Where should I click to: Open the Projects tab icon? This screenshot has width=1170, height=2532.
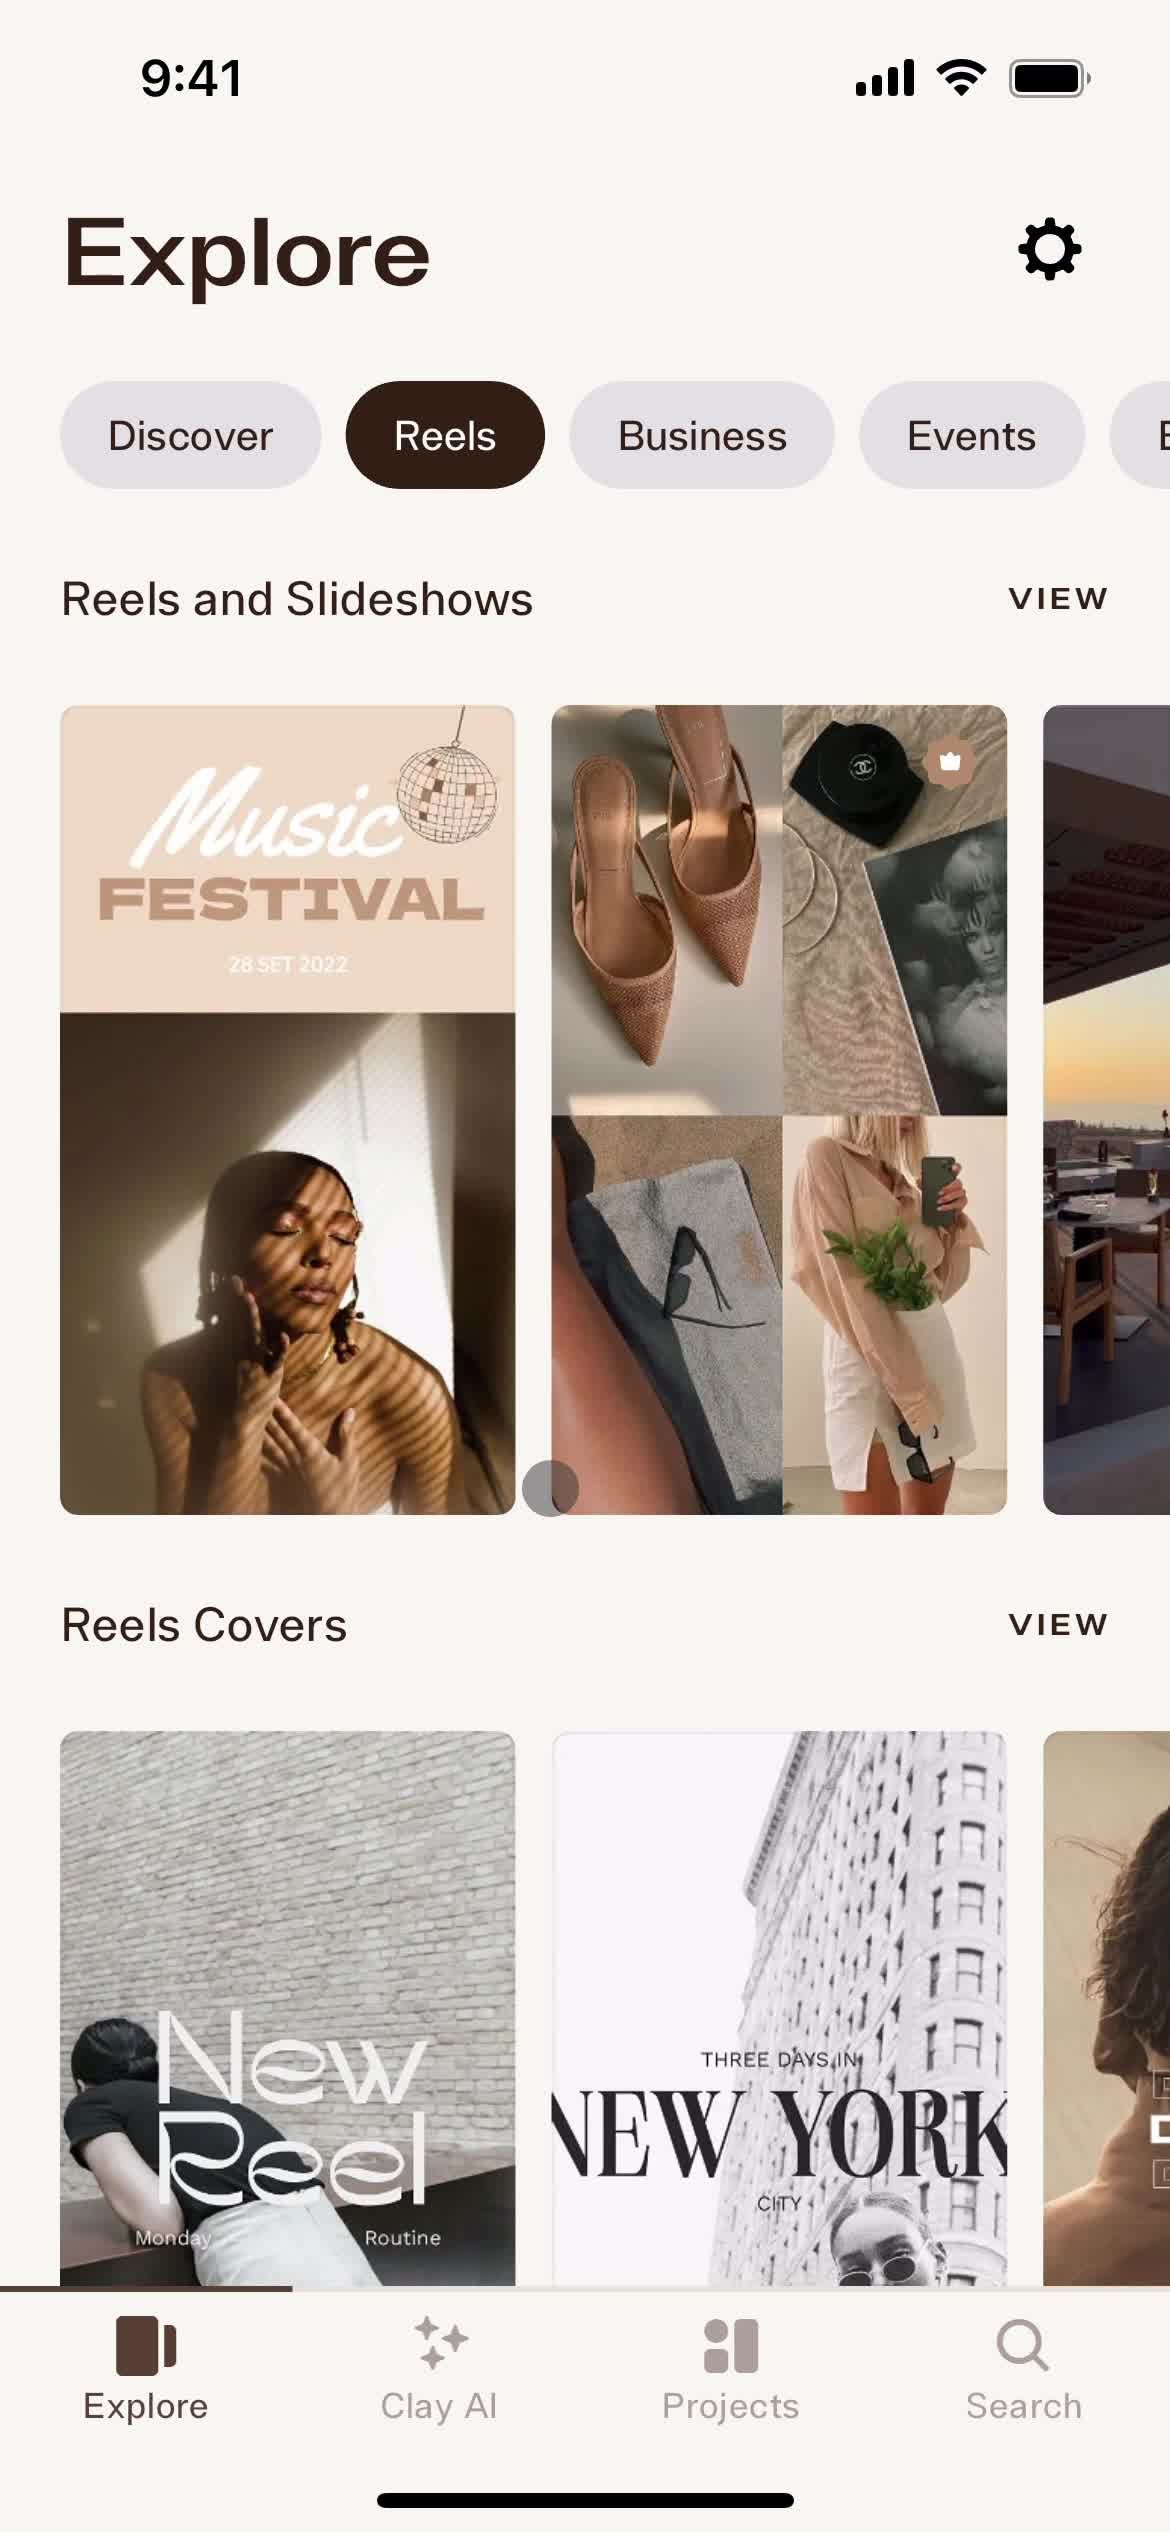[x=731, y=2345]
